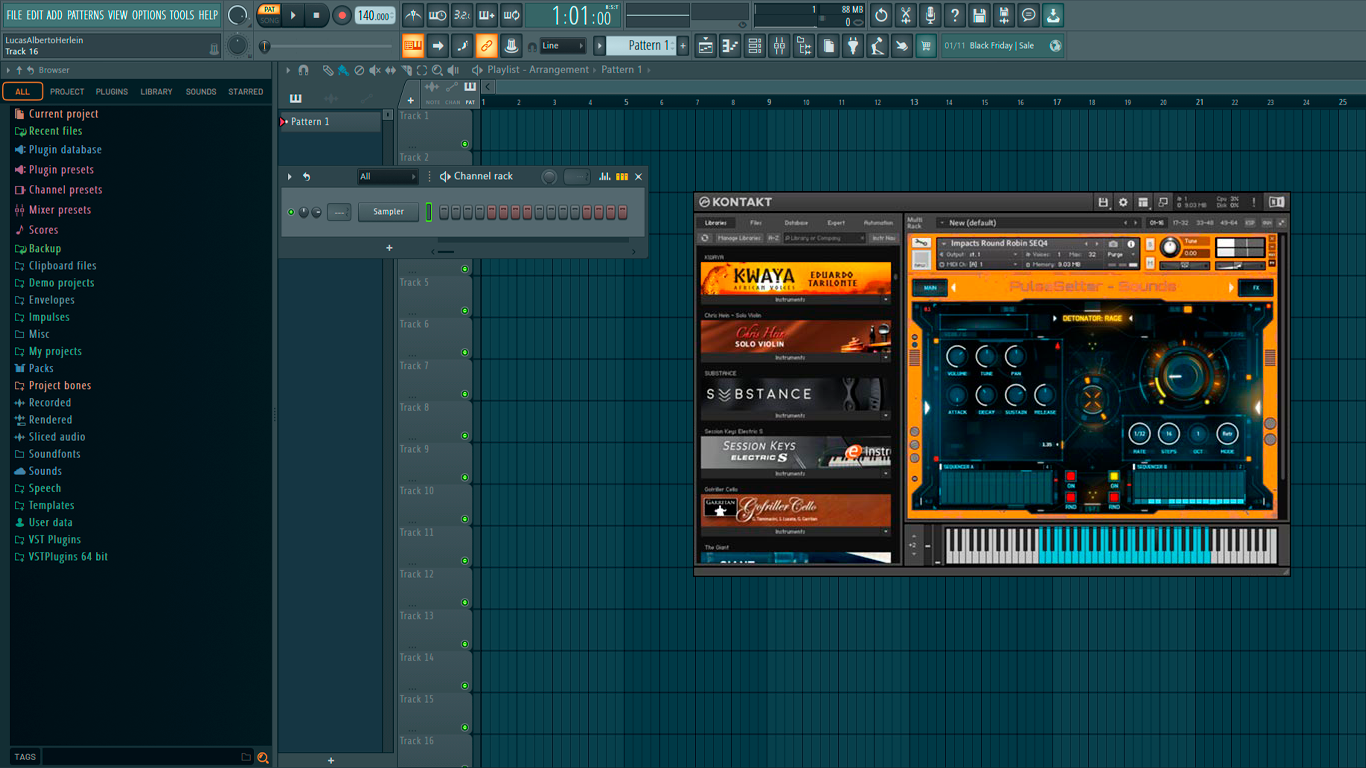The width and height of the screenshot is (1366, 768).
Task: Click Kontakt Manage Libraries button
Action: 739,238
